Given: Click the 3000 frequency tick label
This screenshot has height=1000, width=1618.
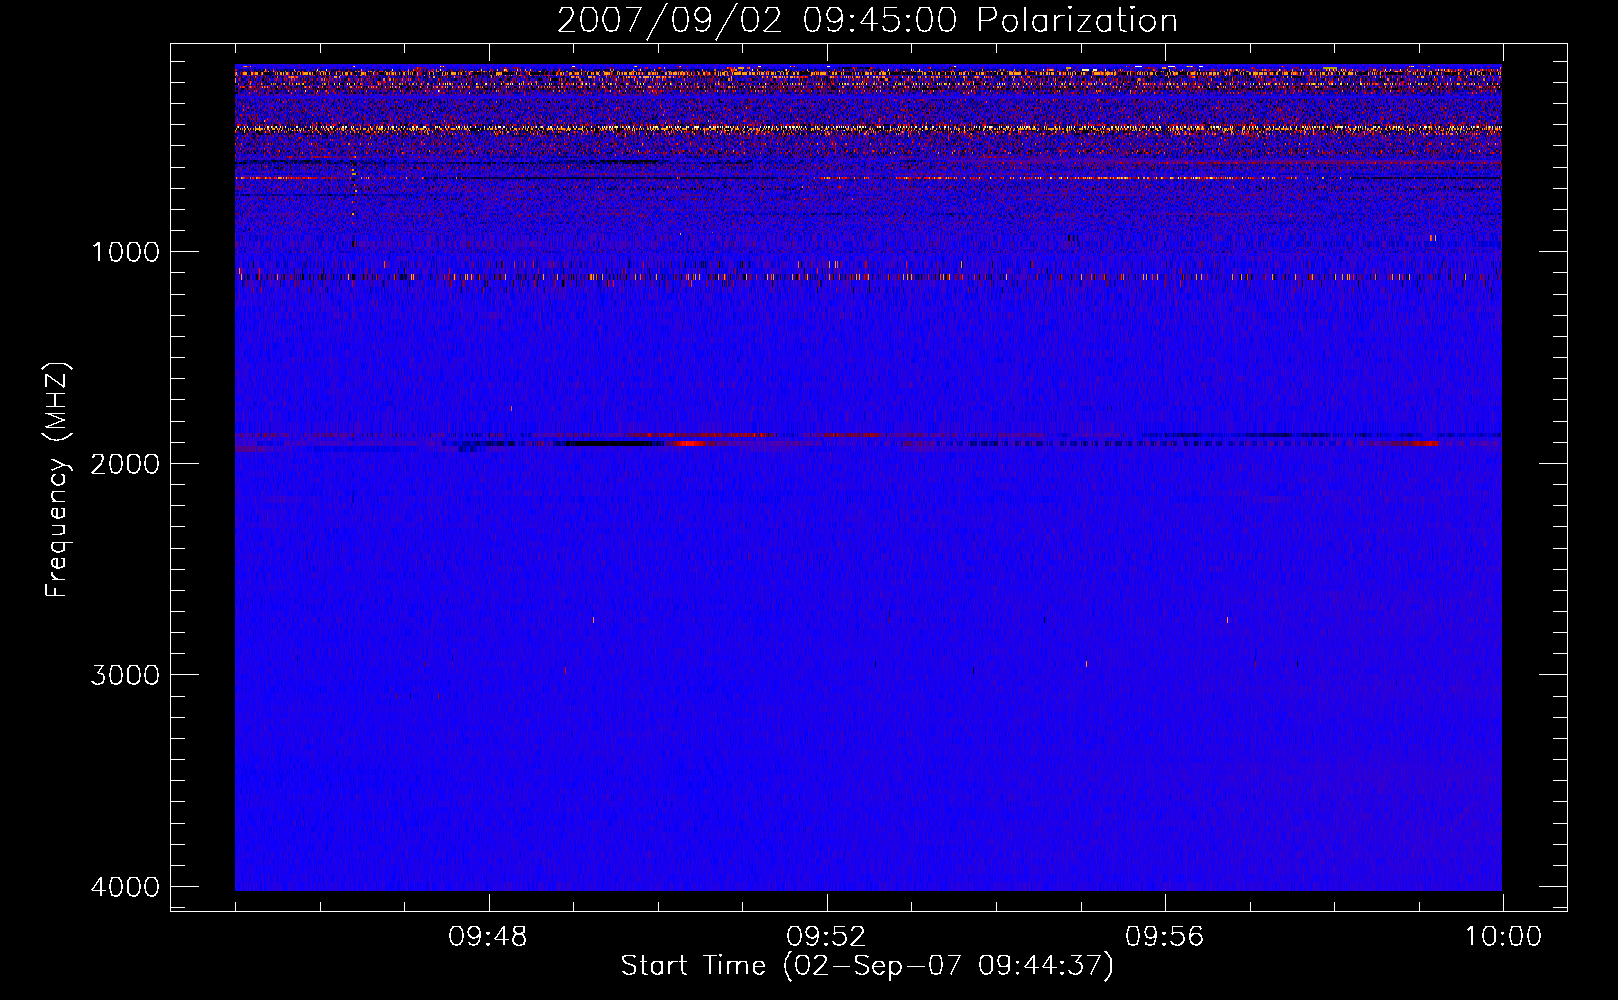Looking at the screenshot, I should tap(125, 674).
